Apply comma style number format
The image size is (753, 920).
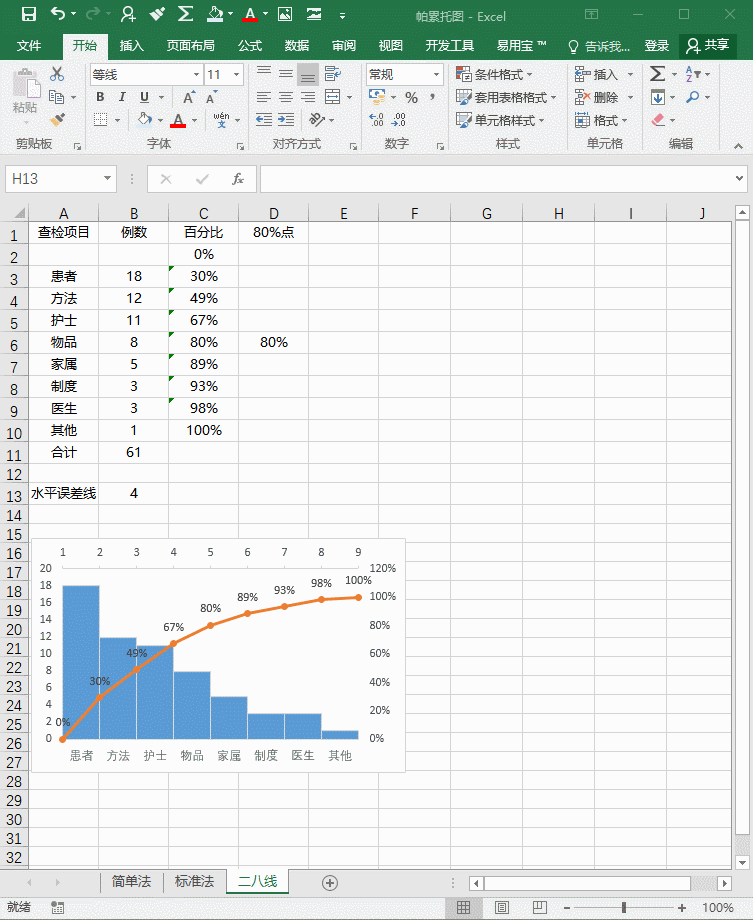[x=433, y=97]
